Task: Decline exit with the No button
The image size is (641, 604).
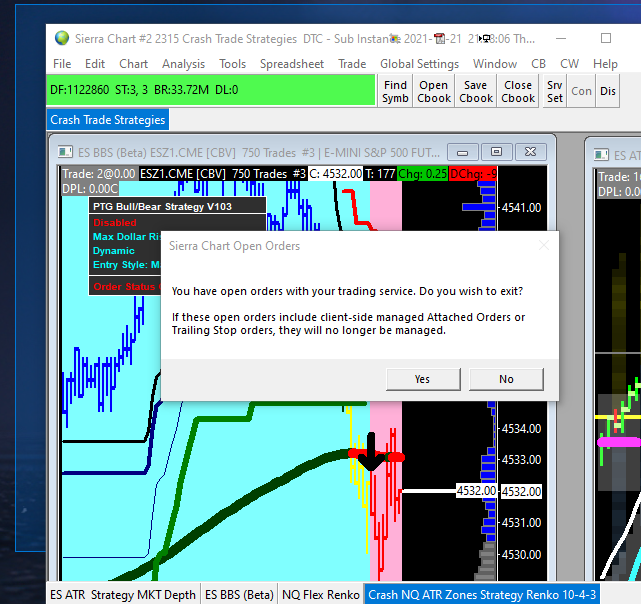Action: coord(506,379)
